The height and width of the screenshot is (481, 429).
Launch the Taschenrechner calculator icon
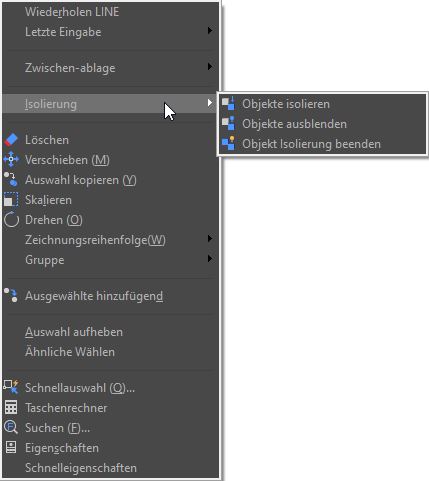[11, 407]
